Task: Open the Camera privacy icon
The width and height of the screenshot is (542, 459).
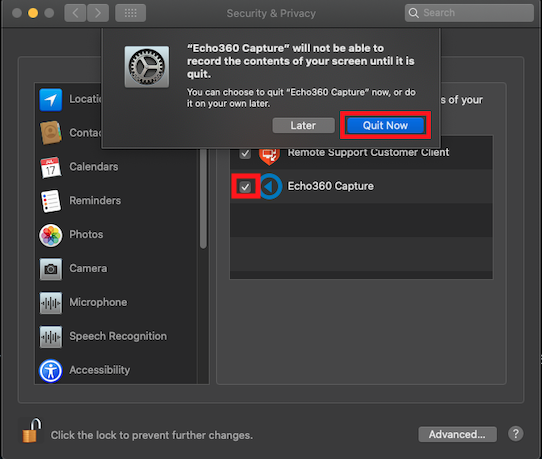Action: [51, 269]
